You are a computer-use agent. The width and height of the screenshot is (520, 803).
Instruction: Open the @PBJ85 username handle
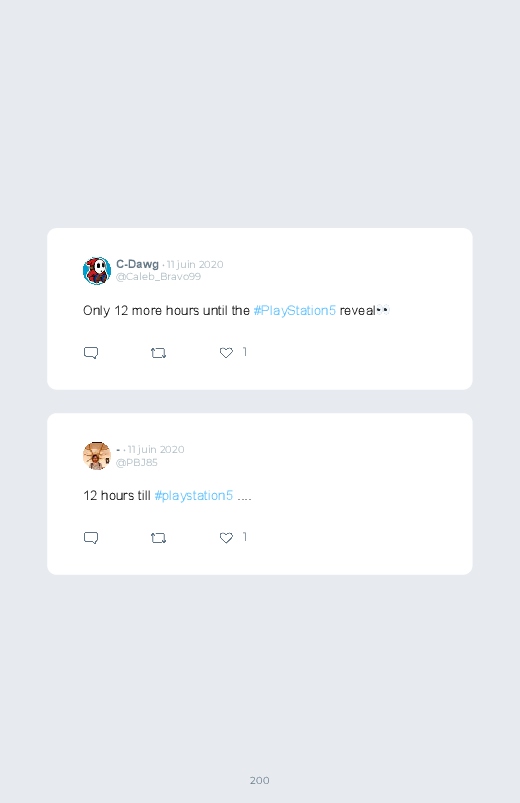pyautogui.click(x=137, y=462)
